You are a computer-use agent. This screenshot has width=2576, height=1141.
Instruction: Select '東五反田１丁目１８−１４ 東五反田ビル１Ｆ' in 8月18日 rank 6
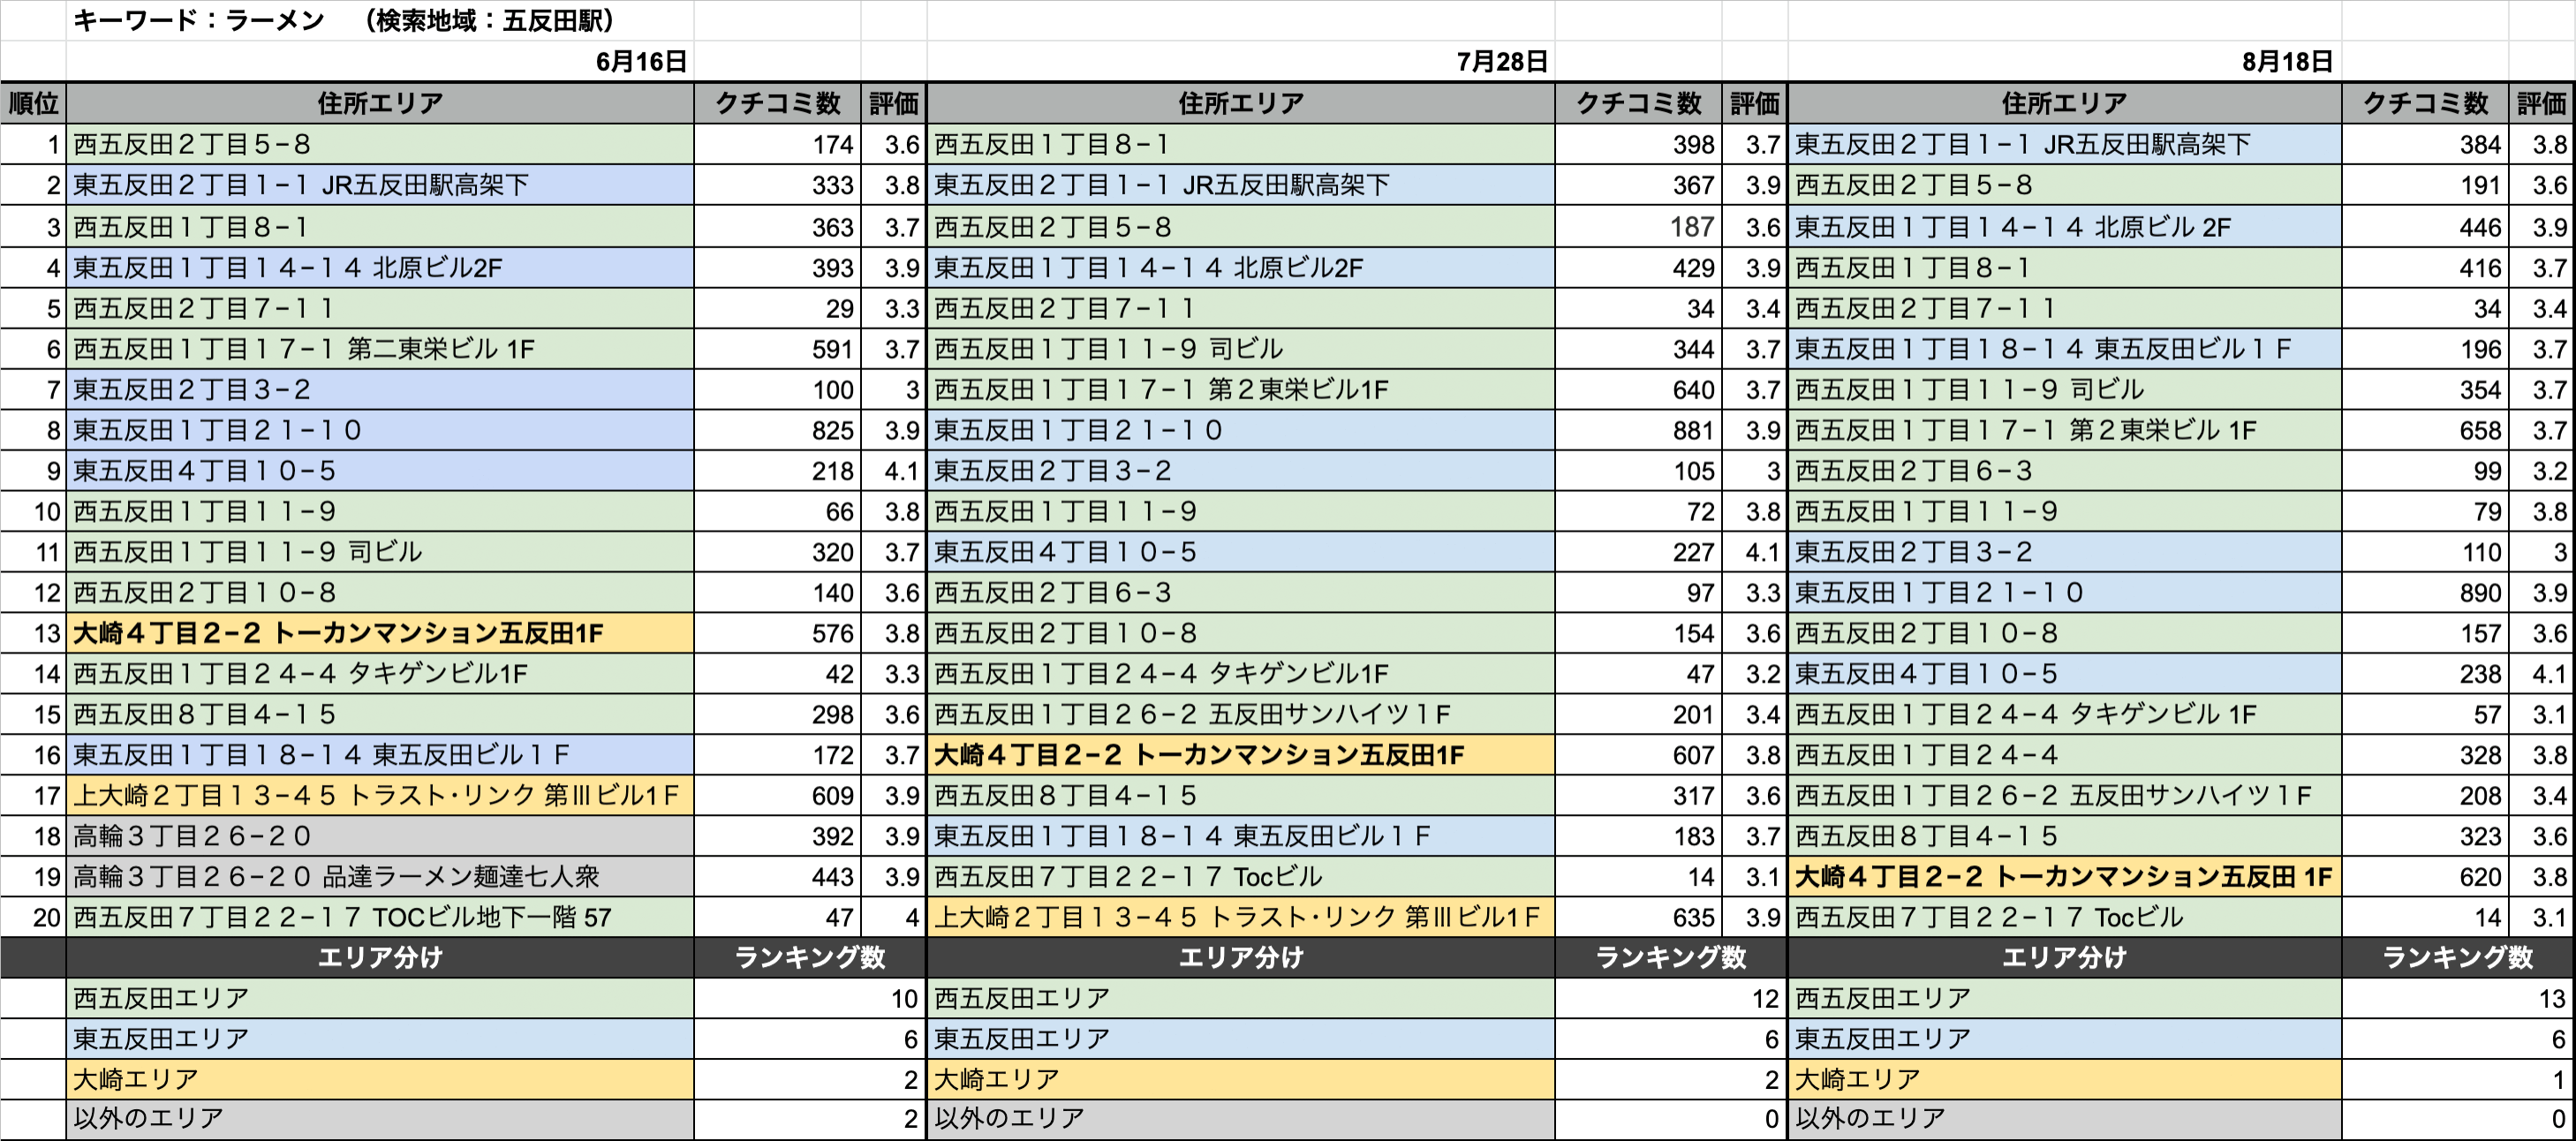pyautogui.click(x=2065, y=349)
